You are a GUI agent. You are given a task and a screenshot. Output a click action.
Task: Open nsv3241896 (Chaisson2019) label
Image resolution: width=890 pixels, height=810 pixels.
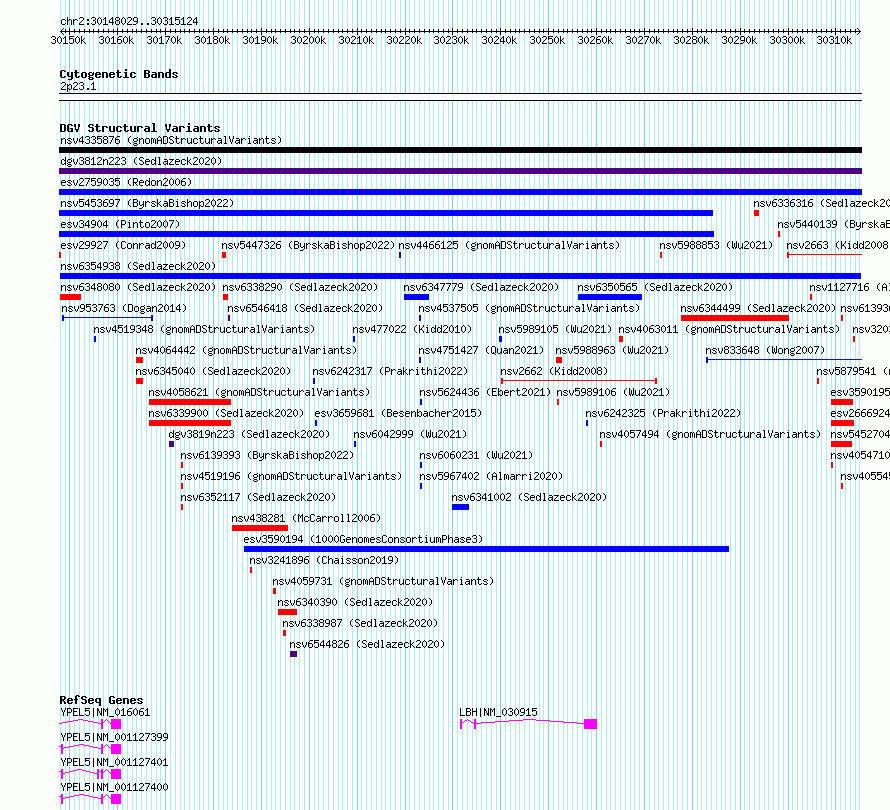click(324, 560)
